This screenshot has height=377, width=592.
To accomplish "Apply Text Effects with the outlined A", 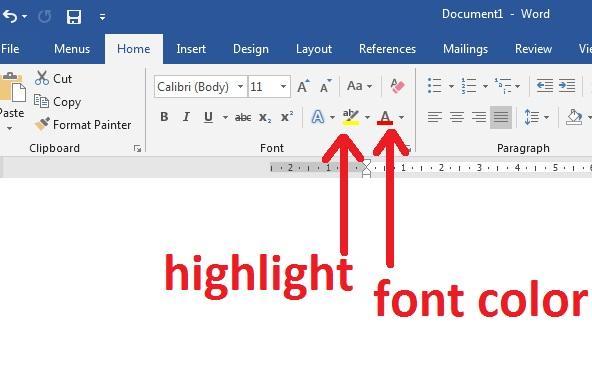I will tap(318, 117).
